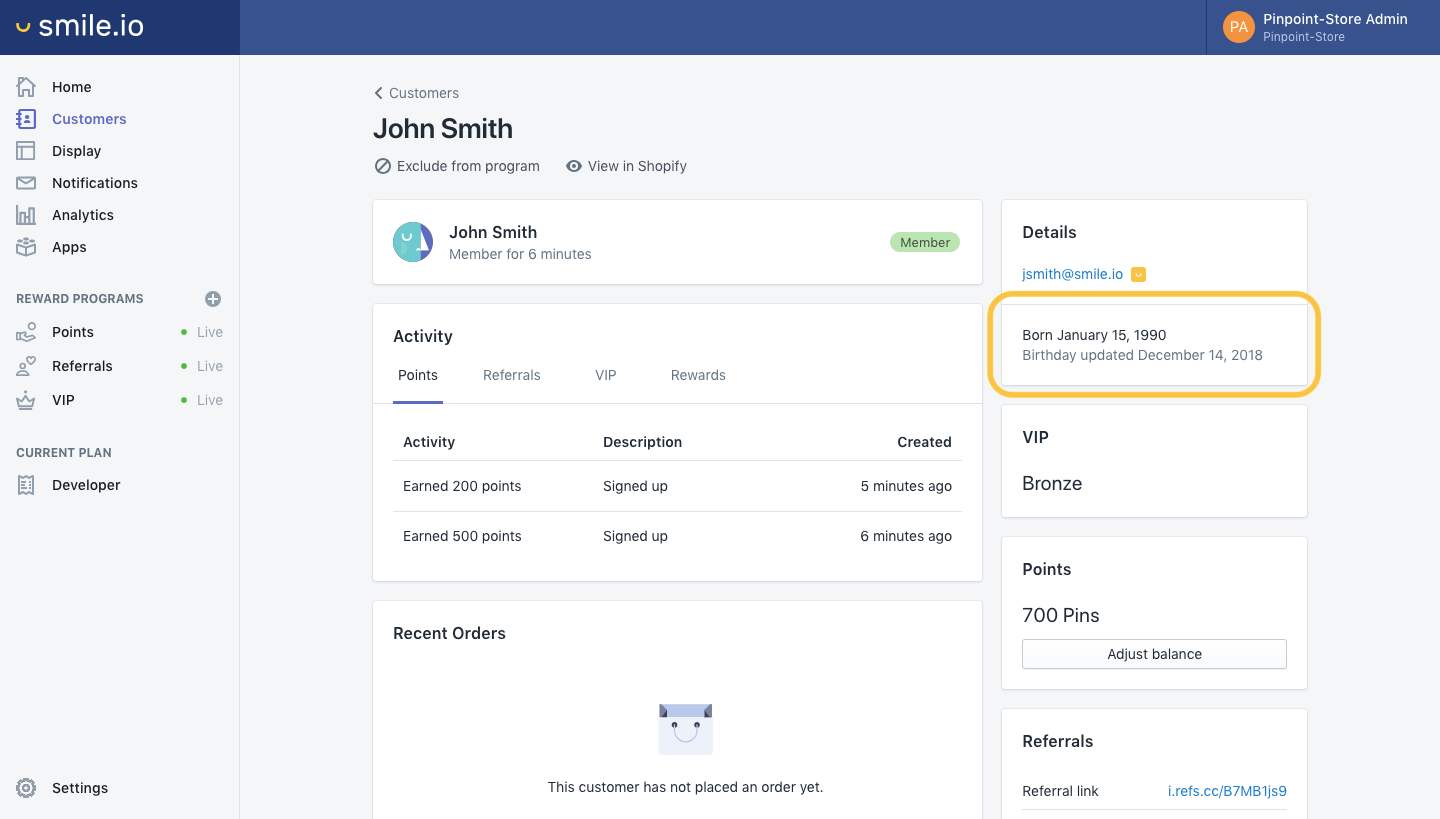Switch to the Rewards activity tab
The height and width of the screenshot is (819, 1440).
pyautogui.click(x=698, y=375)
